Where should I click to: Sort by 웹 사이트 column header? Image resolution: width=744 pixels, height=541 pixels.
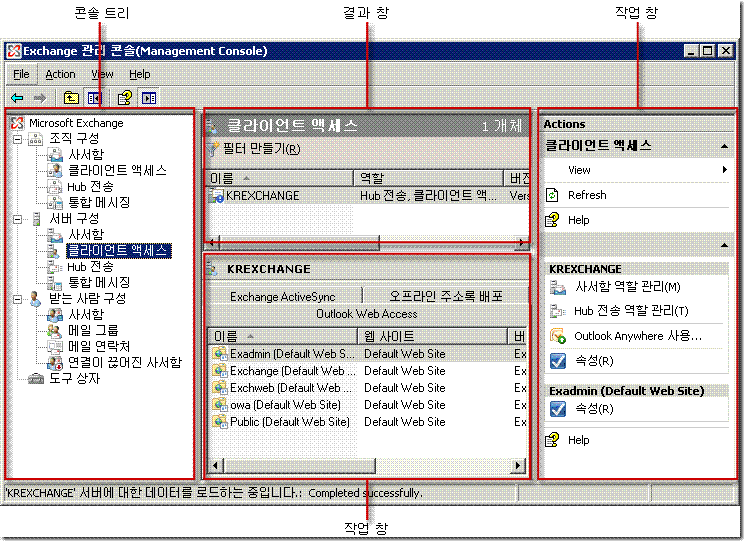(432, 336)
